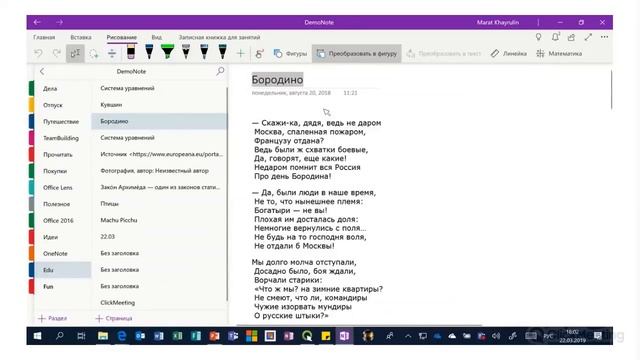Switch to the Рисование tab

click(x=122, y=37)
